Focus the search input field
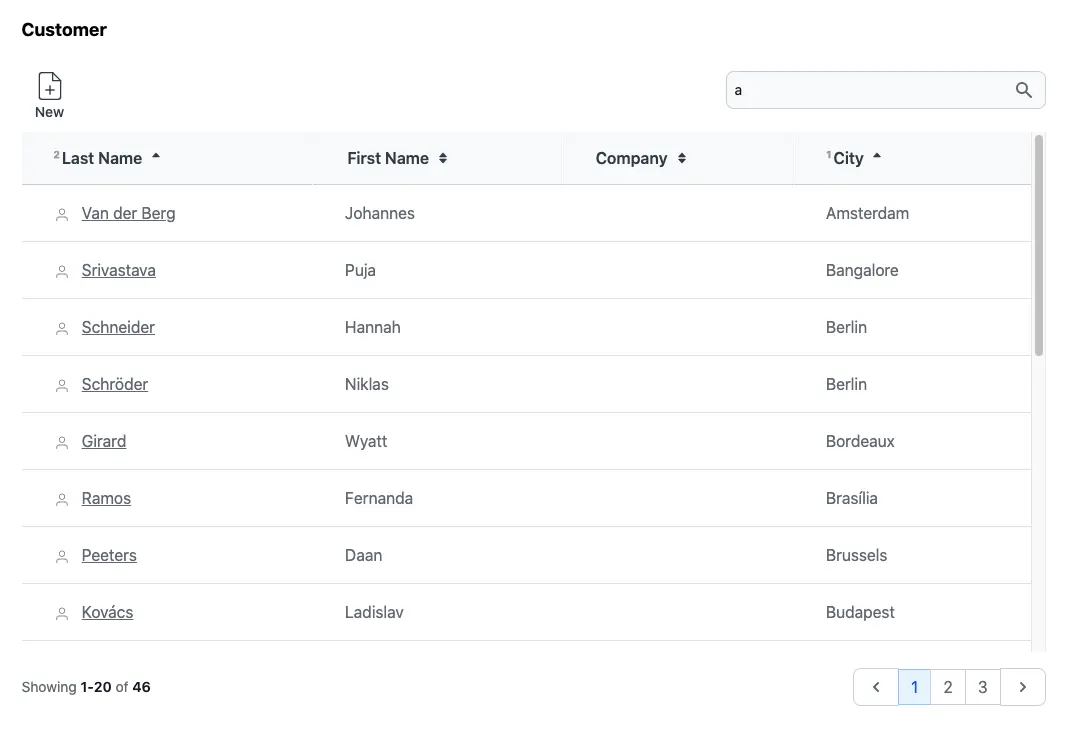1086x732 pixels. pos(870,90)
